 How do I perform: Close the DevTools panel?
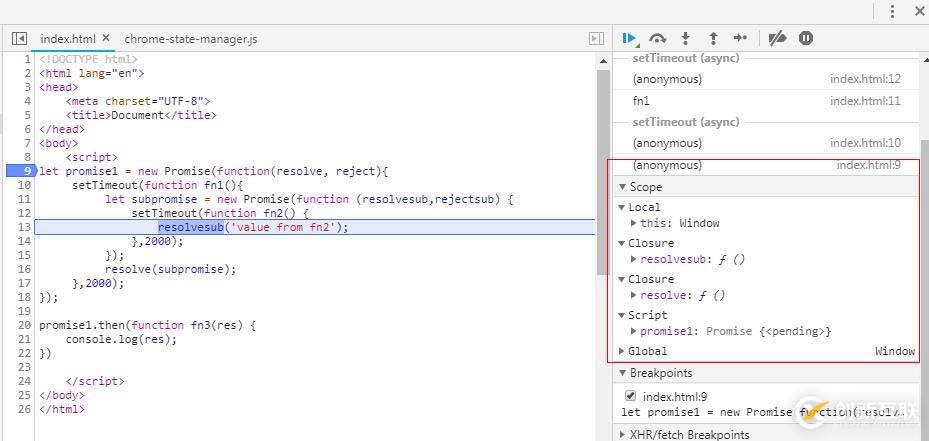[x=920, y=11]
